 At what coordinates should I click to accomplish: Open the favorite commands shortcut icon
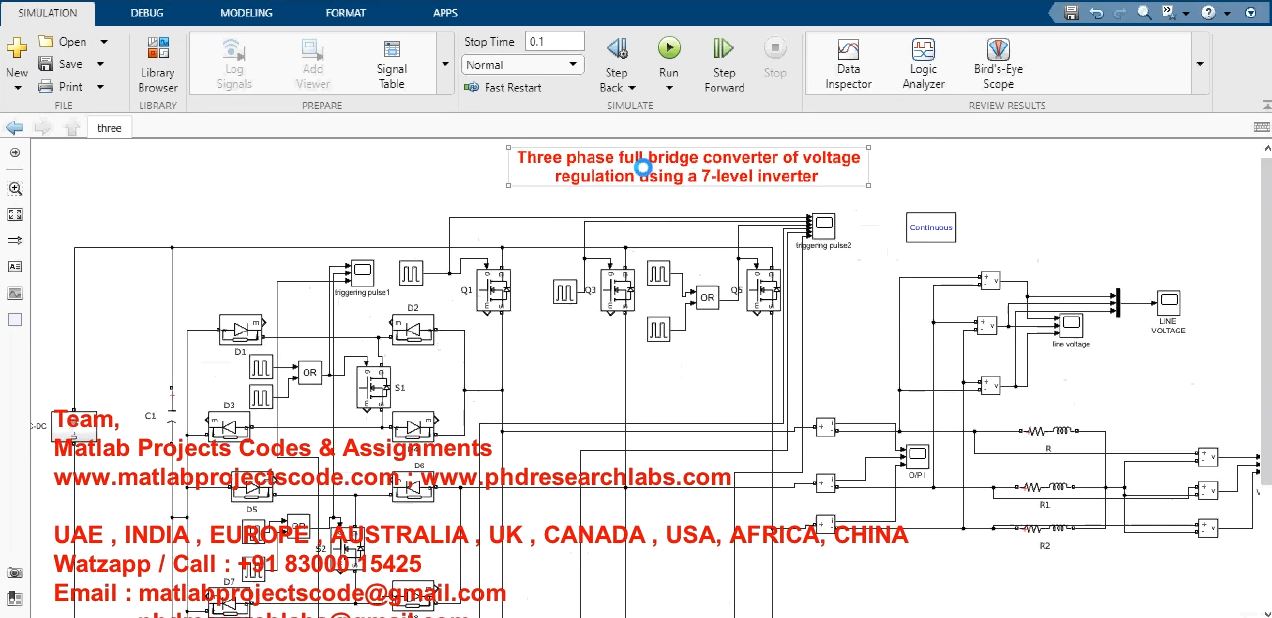pyautogui.click(x=1168, y=13)
